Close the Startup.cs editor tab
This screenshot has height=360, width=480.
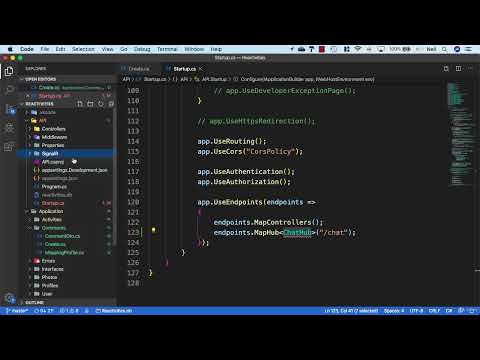[201, 69]
